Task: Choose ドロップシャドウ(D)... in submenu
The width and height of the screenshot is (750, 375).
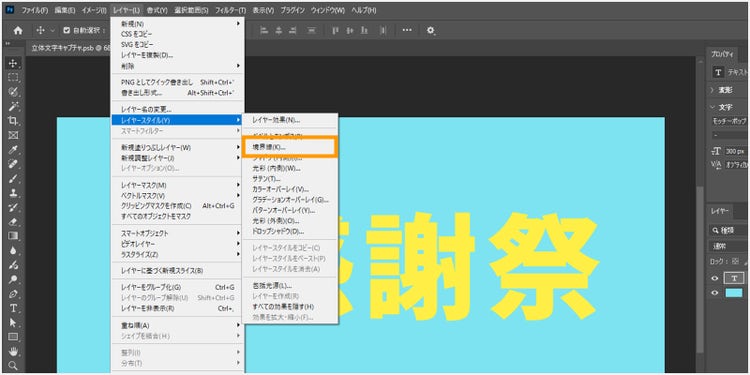Action: tap(290, 232)
